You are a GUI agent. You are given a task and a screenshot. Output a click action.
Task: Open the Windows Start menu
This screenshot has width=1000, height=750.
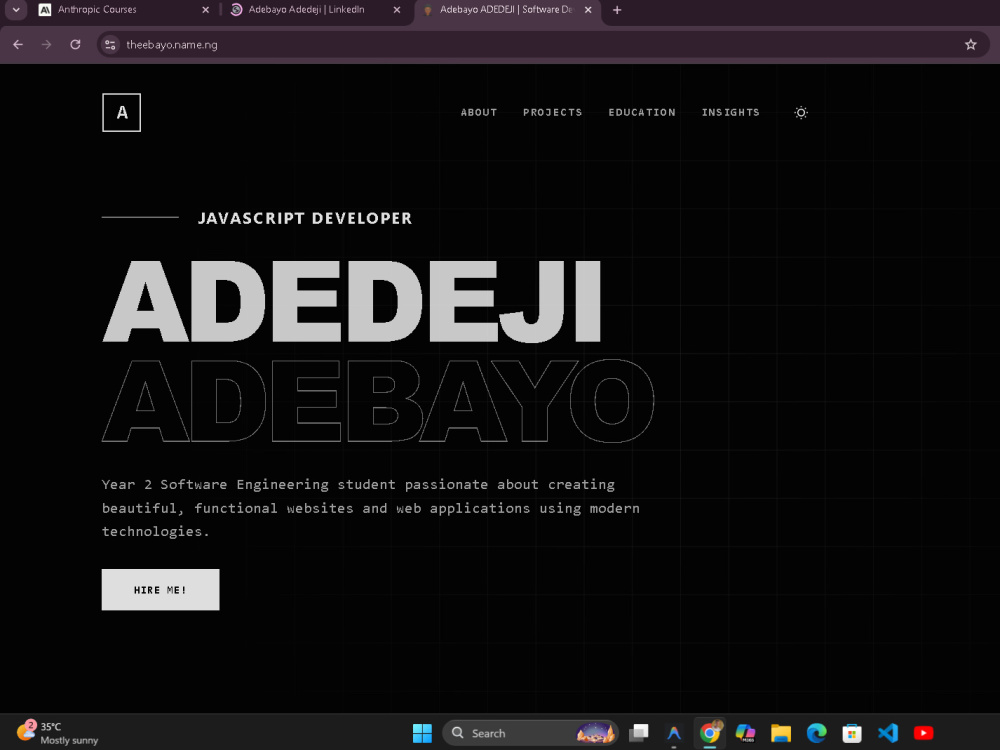pyautogui.click(x=422, y=733)
